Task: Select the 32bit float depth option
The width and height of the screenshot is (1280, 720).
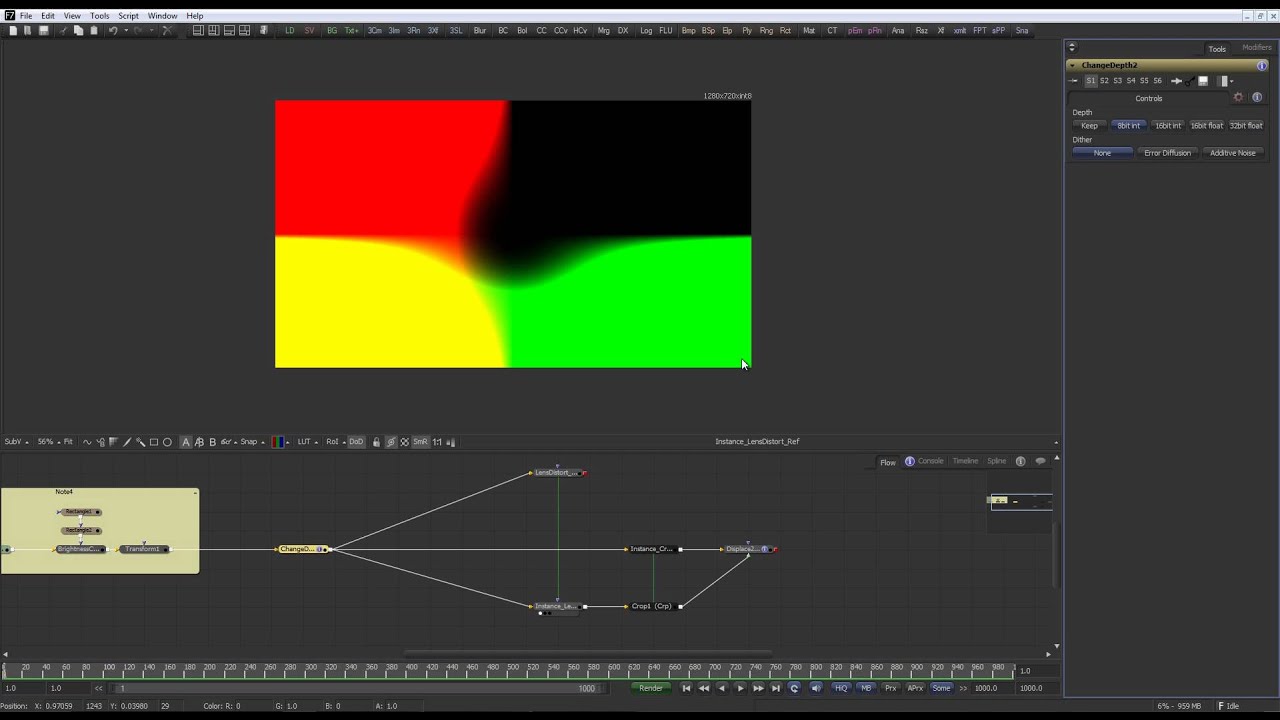Action: (1245, 126)
